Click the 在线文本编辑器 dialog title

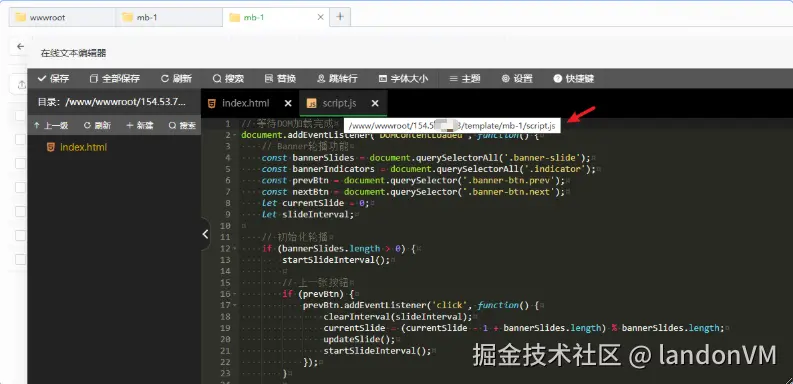coord(73,53)
